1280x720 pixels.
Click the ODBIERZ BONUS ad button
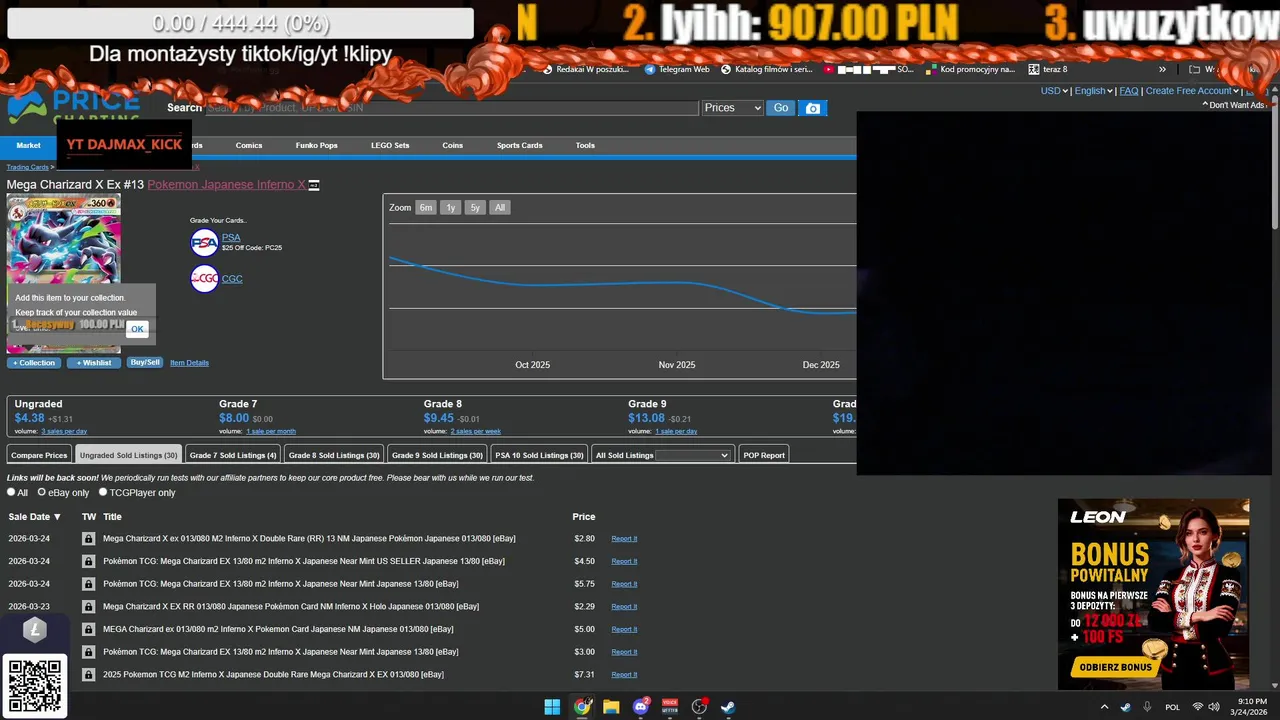(x=1115, y=667)
